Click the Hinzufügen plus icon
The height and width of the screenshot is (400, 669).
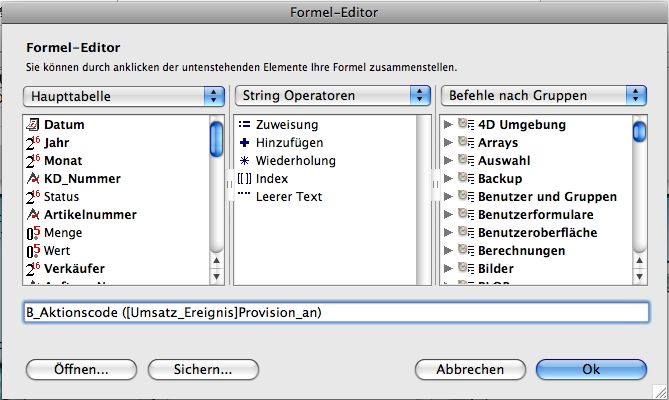pos(243,143)
